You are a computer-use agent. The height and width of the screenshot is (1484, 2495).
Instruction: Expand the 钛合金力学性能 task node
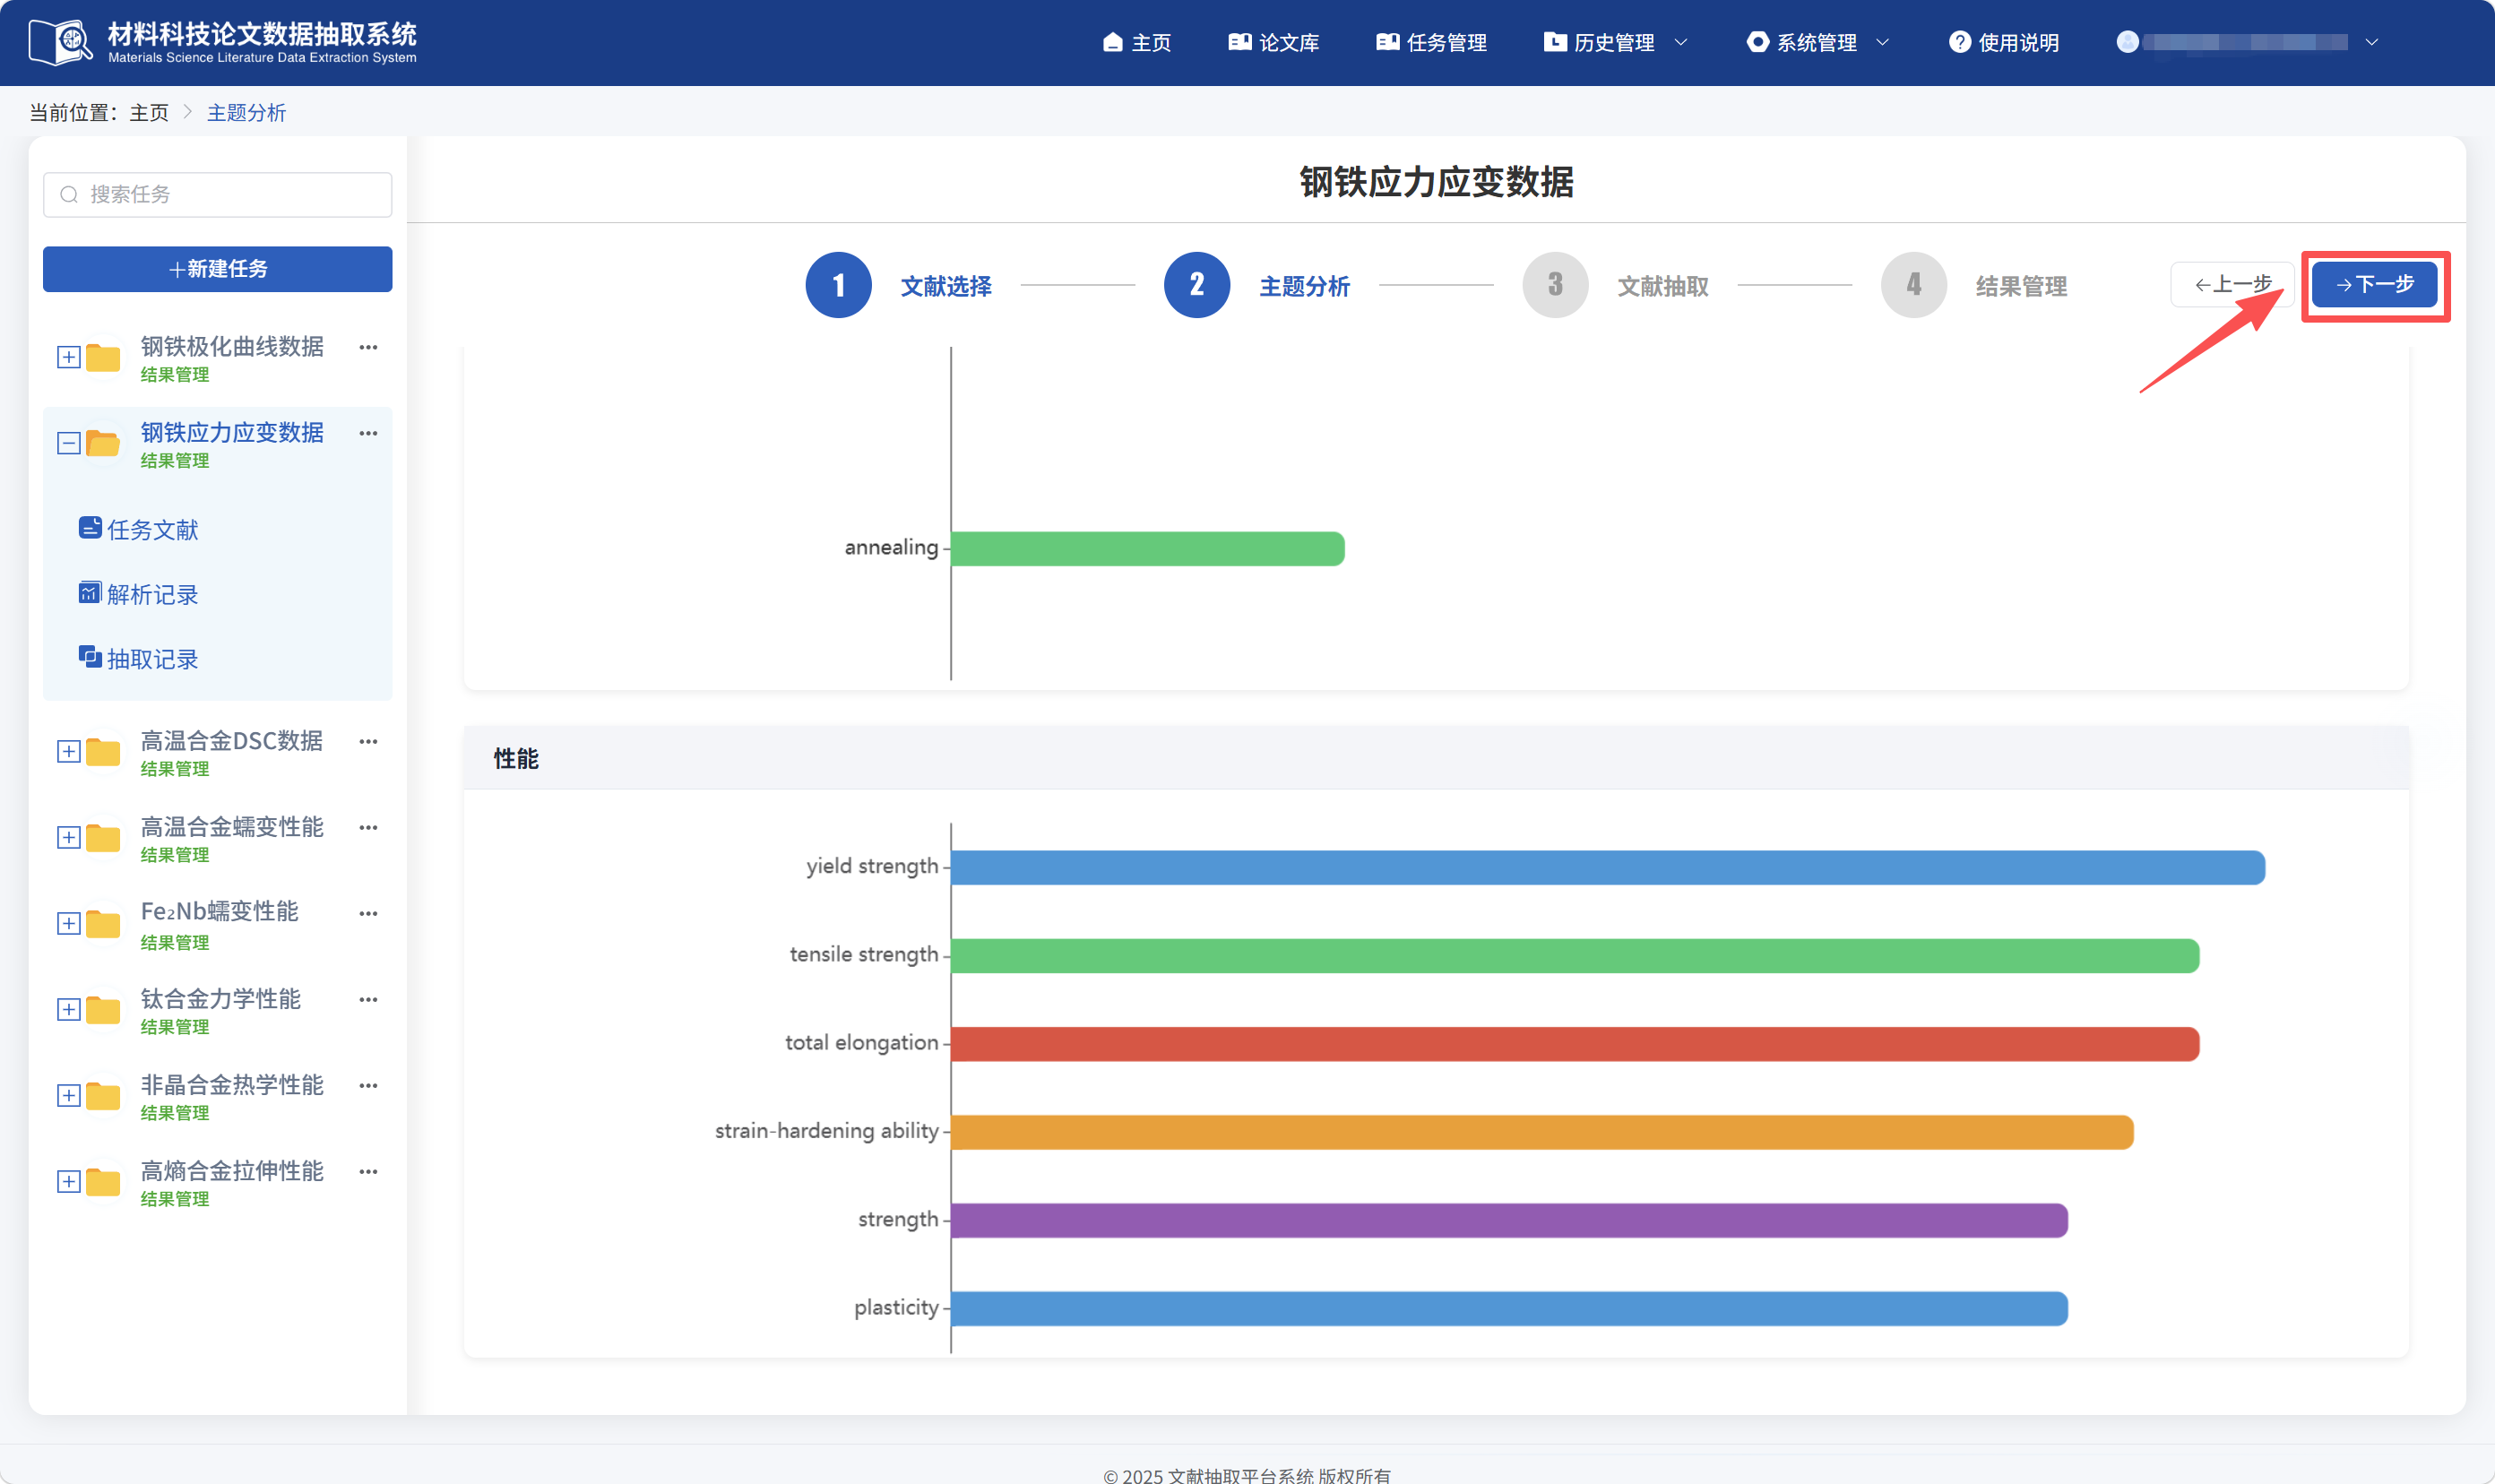point(68,1009)
